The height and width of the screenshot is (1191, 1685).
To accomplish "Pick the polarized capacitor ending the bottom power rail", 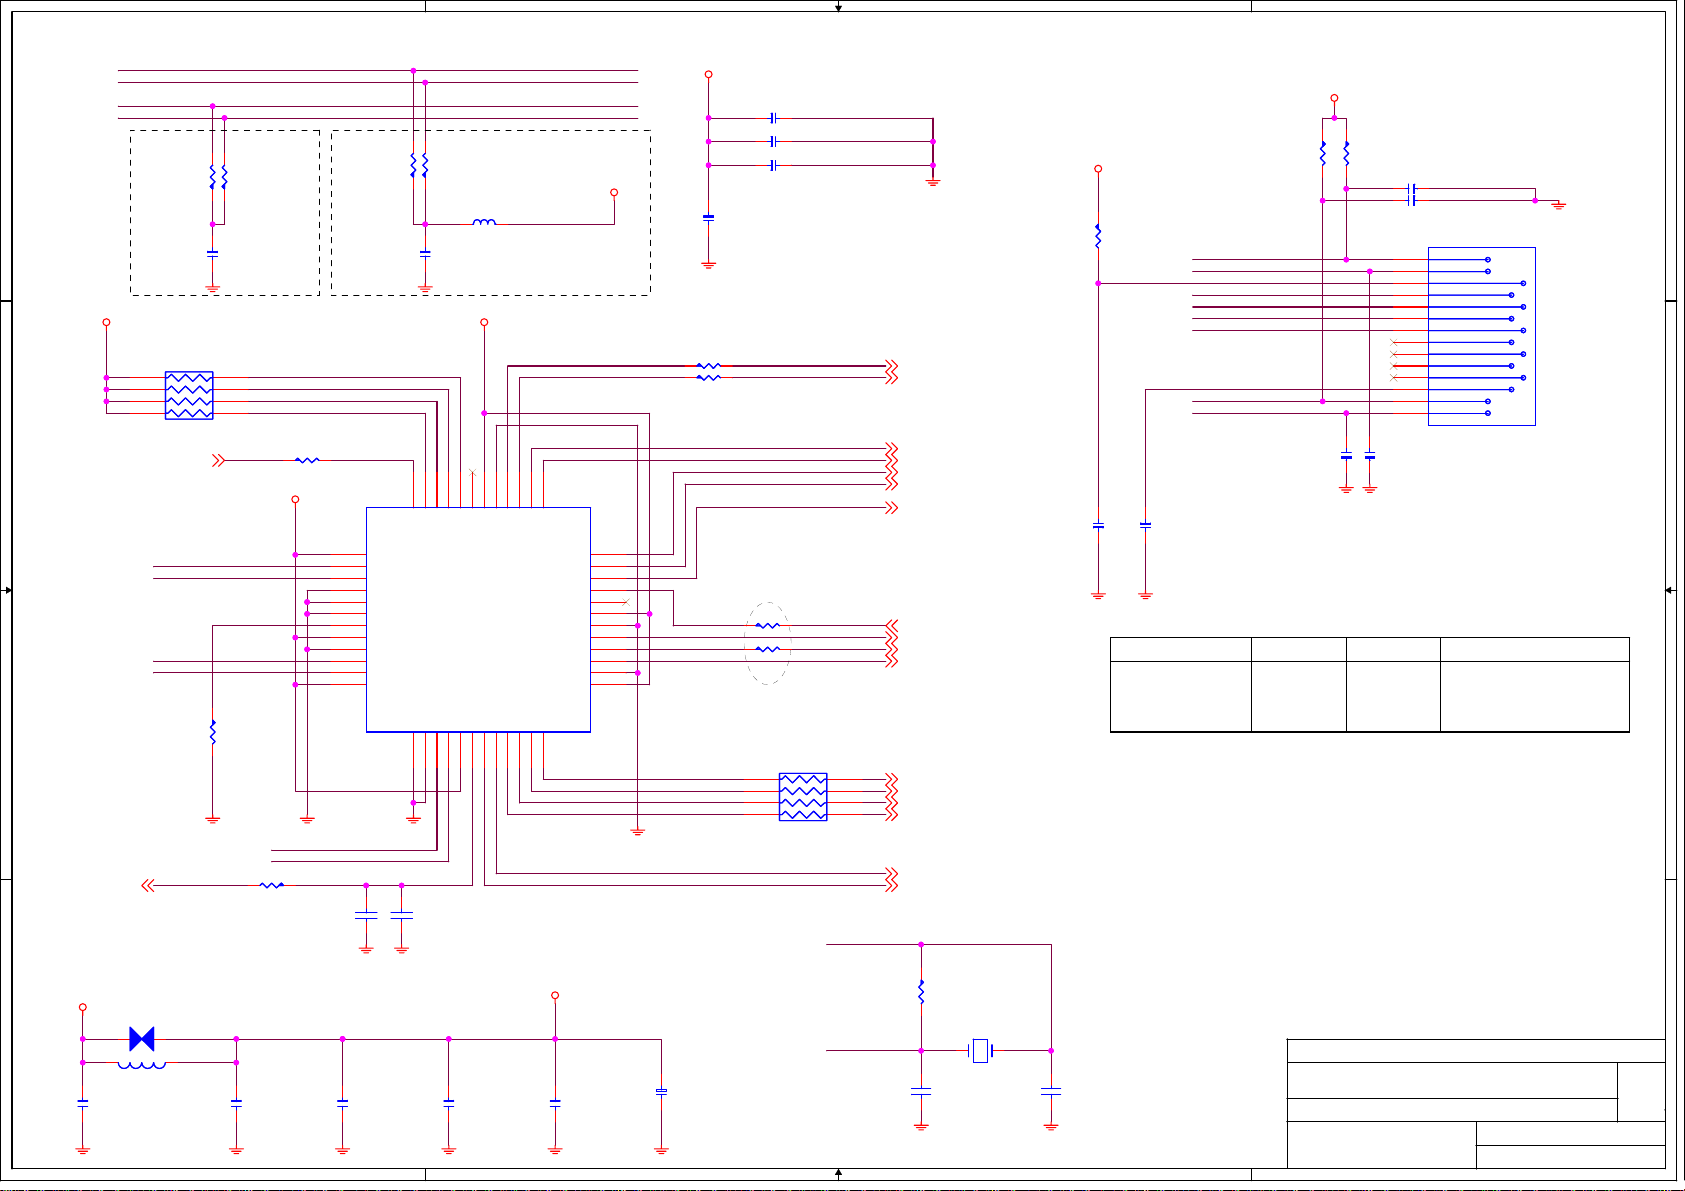I will (661, 1092).
